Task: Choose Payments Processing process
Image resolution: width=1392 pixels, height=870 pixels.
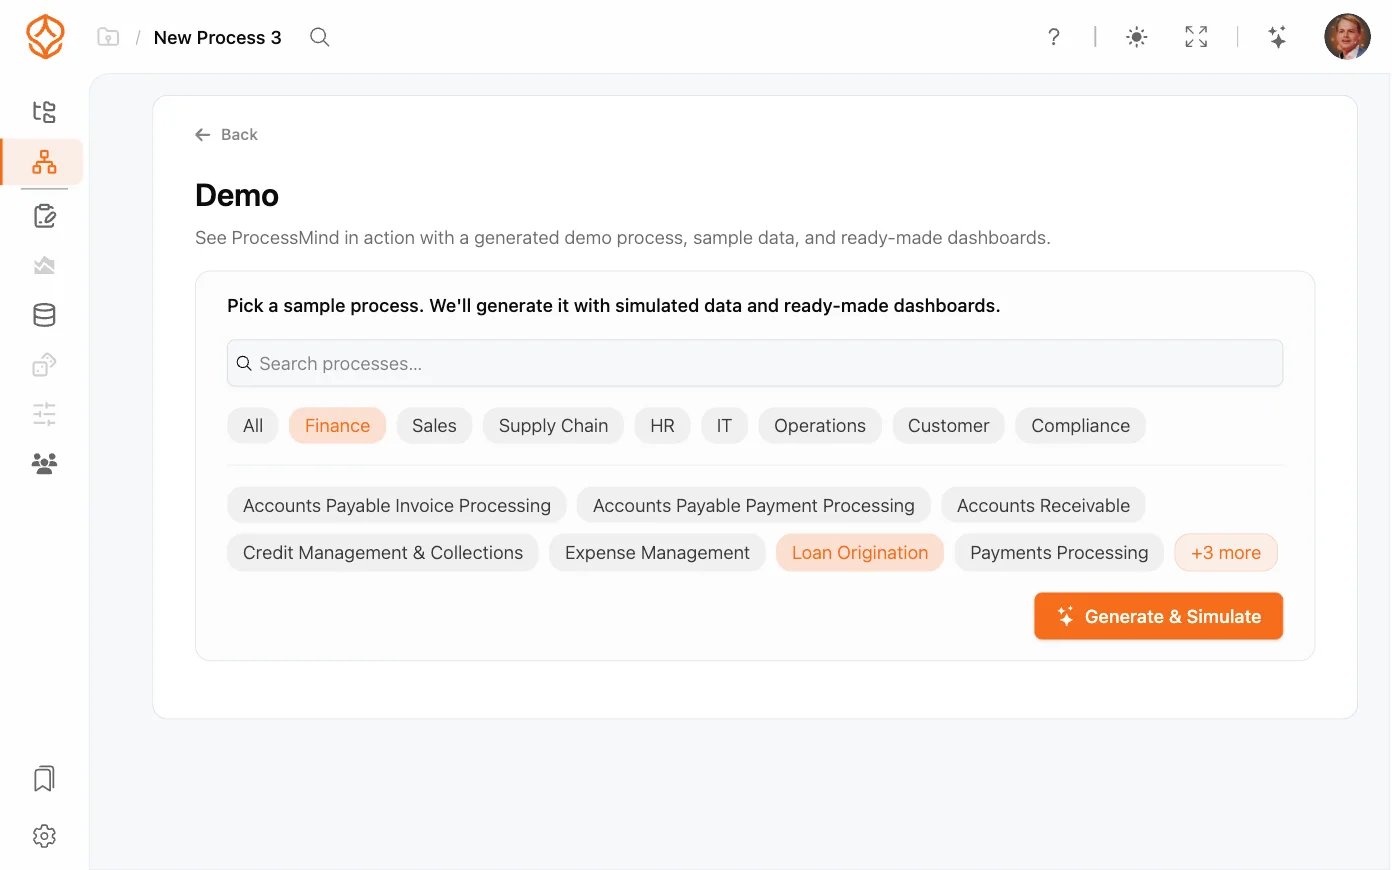Action: tap(1059, 553)
